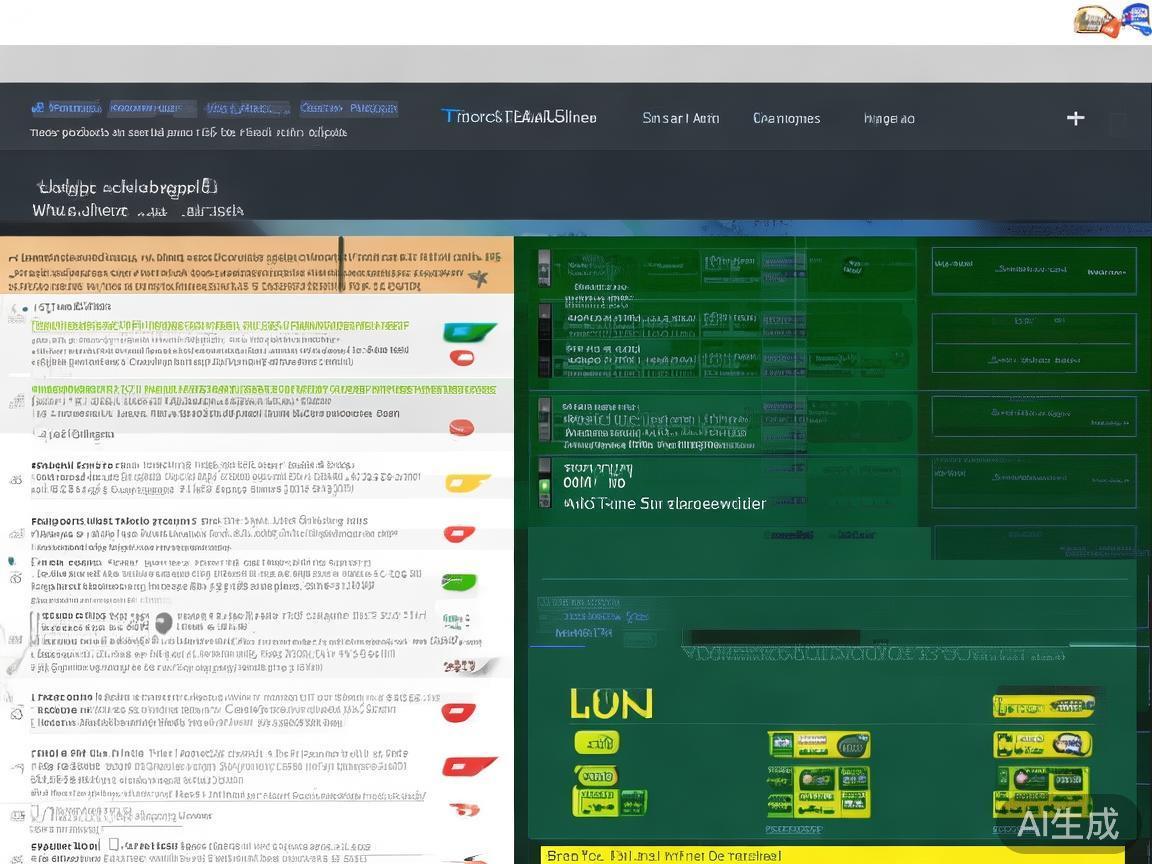The height and width of the screenshot is (864, 1152).
Task: Open the dark square control beside the plus icon
Action: (1117, 123)
